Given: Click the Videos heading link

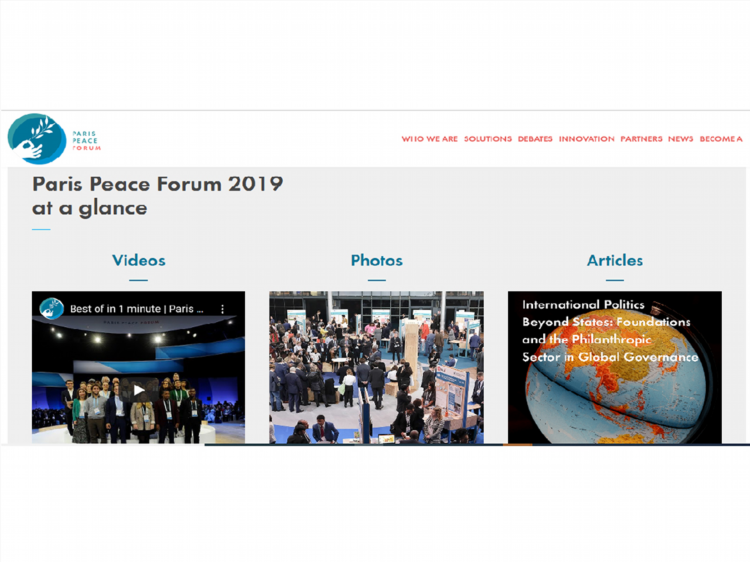Looking at the screenshot, I should [x=139, y=260].
